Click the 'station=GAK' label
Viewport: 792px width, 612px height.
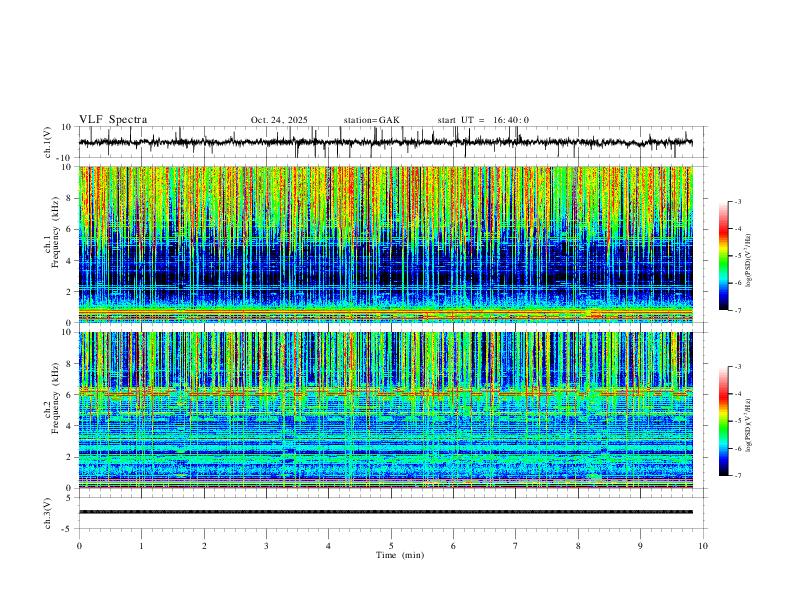click(371, 120)
